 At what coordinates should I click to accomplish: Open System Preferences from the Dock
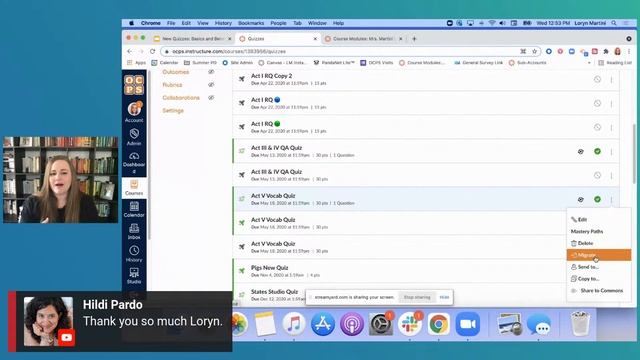(381, 324)
